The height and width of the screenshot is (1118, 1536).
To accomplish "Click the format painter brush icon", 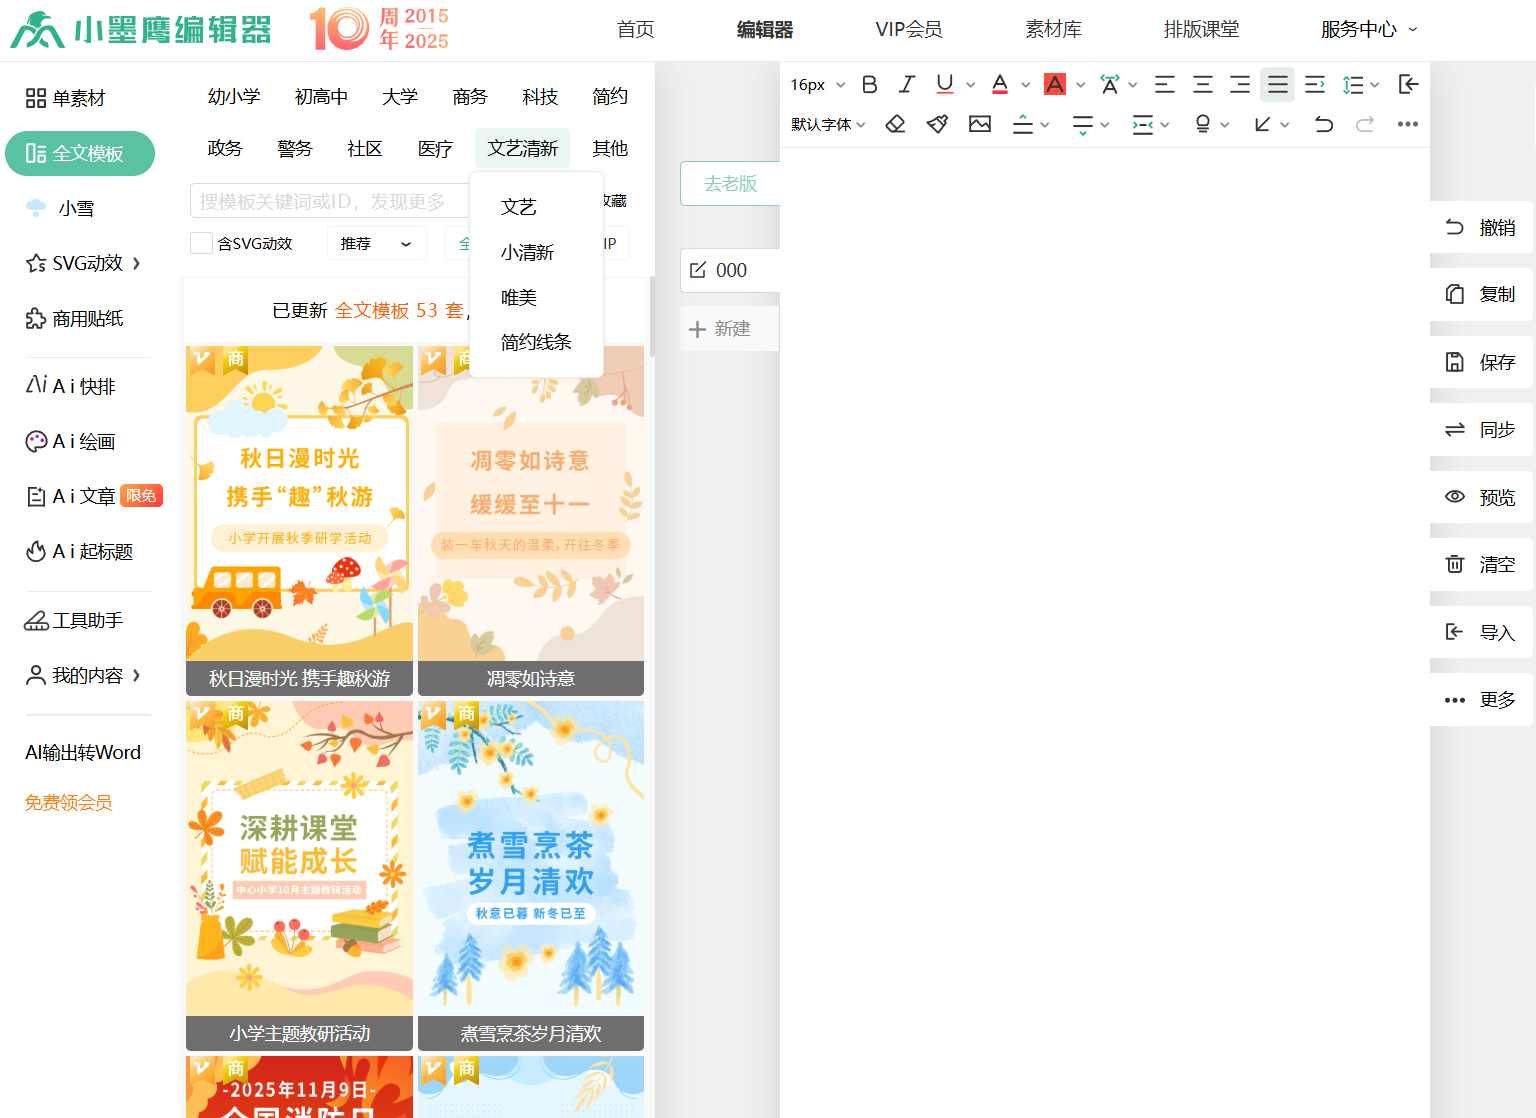I will coord(937,124).
